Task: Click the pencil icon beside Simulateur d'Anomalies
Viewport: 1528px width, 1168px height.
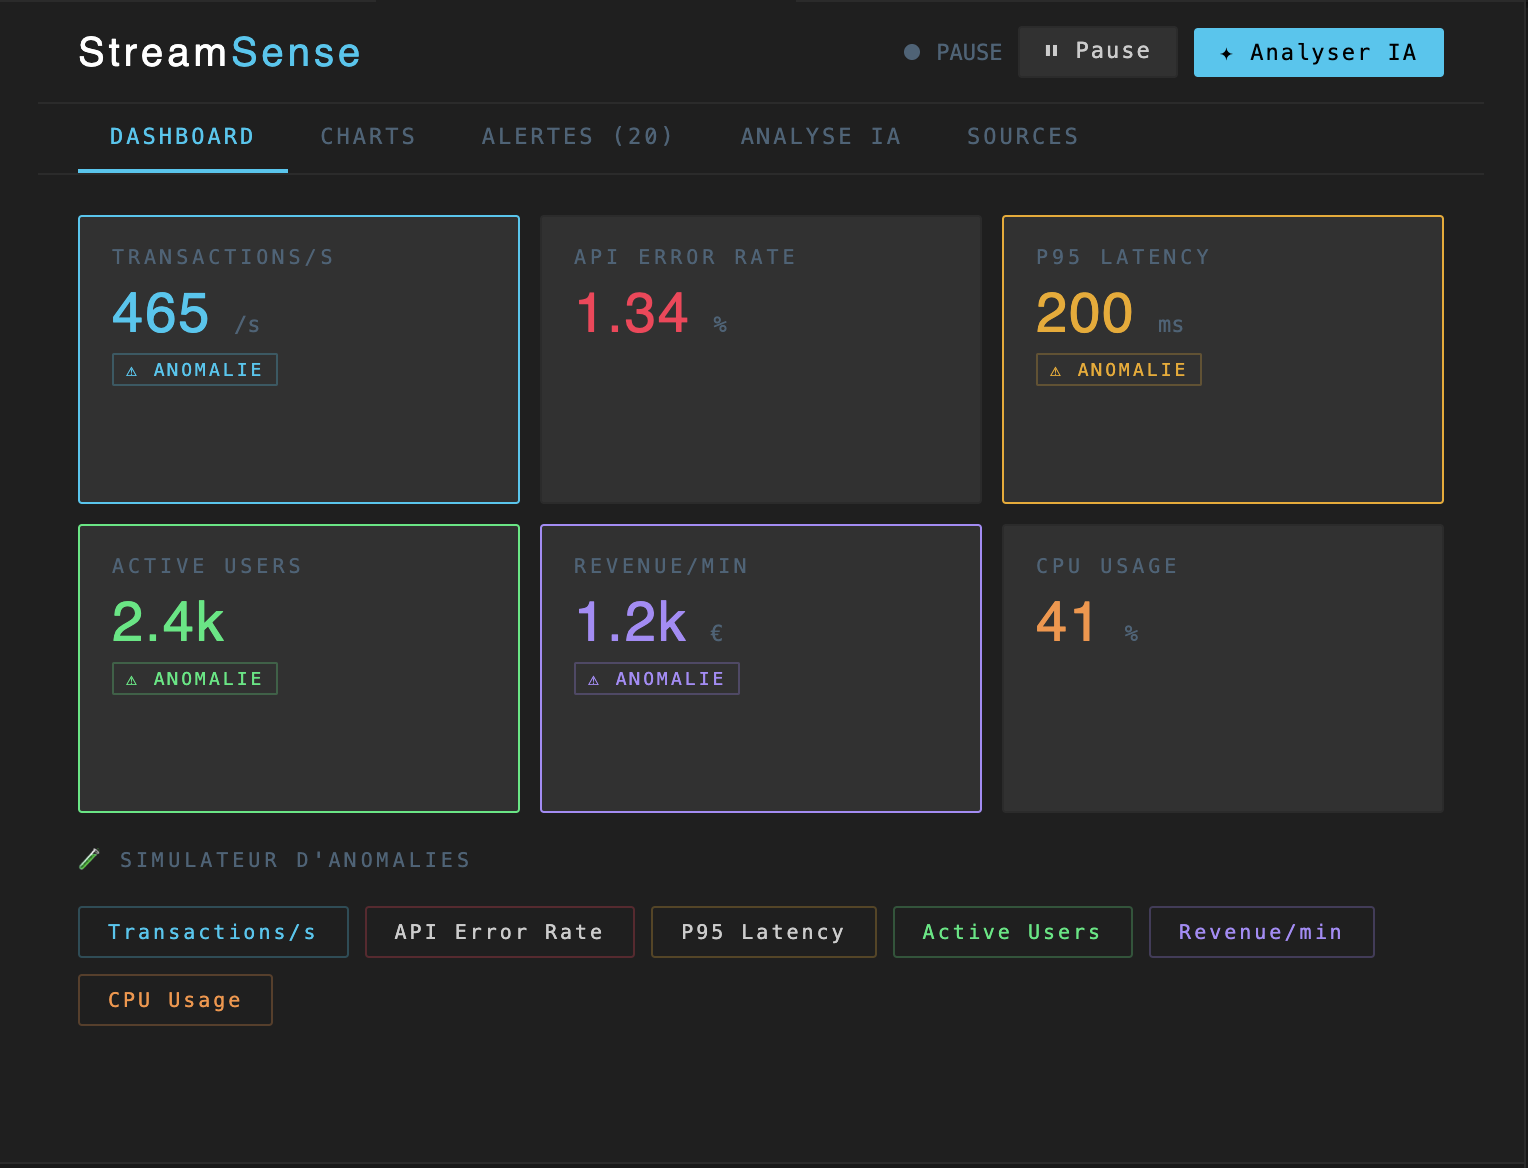Action: click(x=89, y=858)
